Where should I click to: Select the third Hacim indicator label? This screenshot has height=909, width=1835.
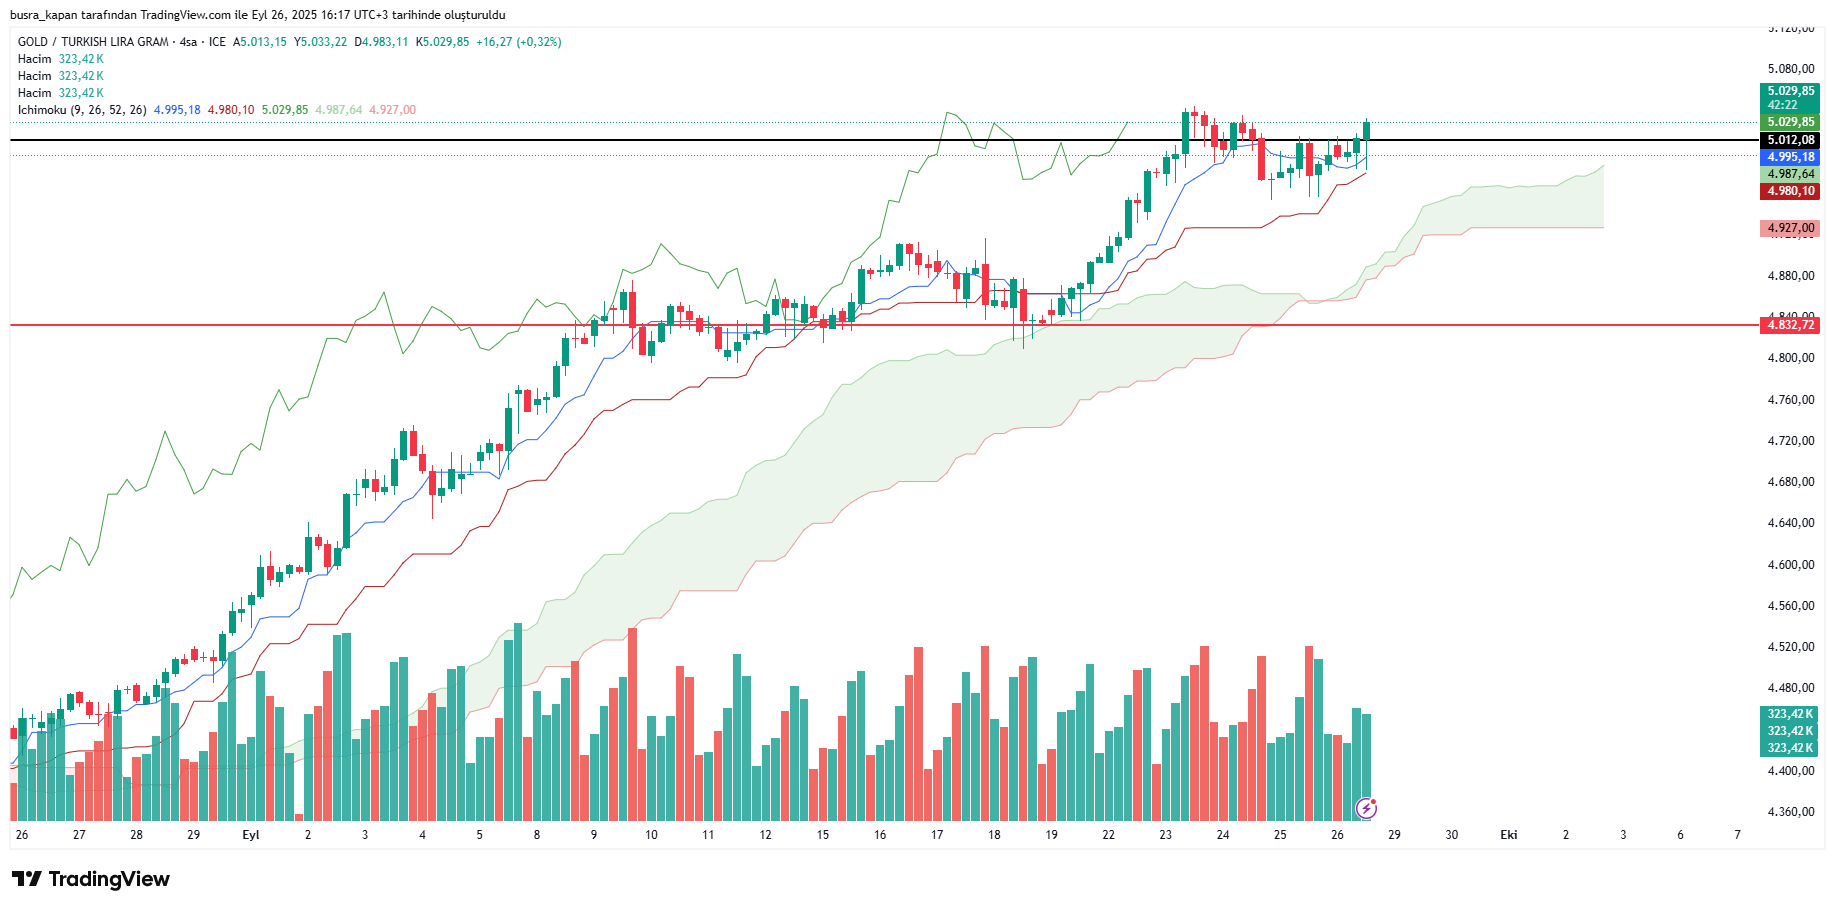tap(35, 93)
